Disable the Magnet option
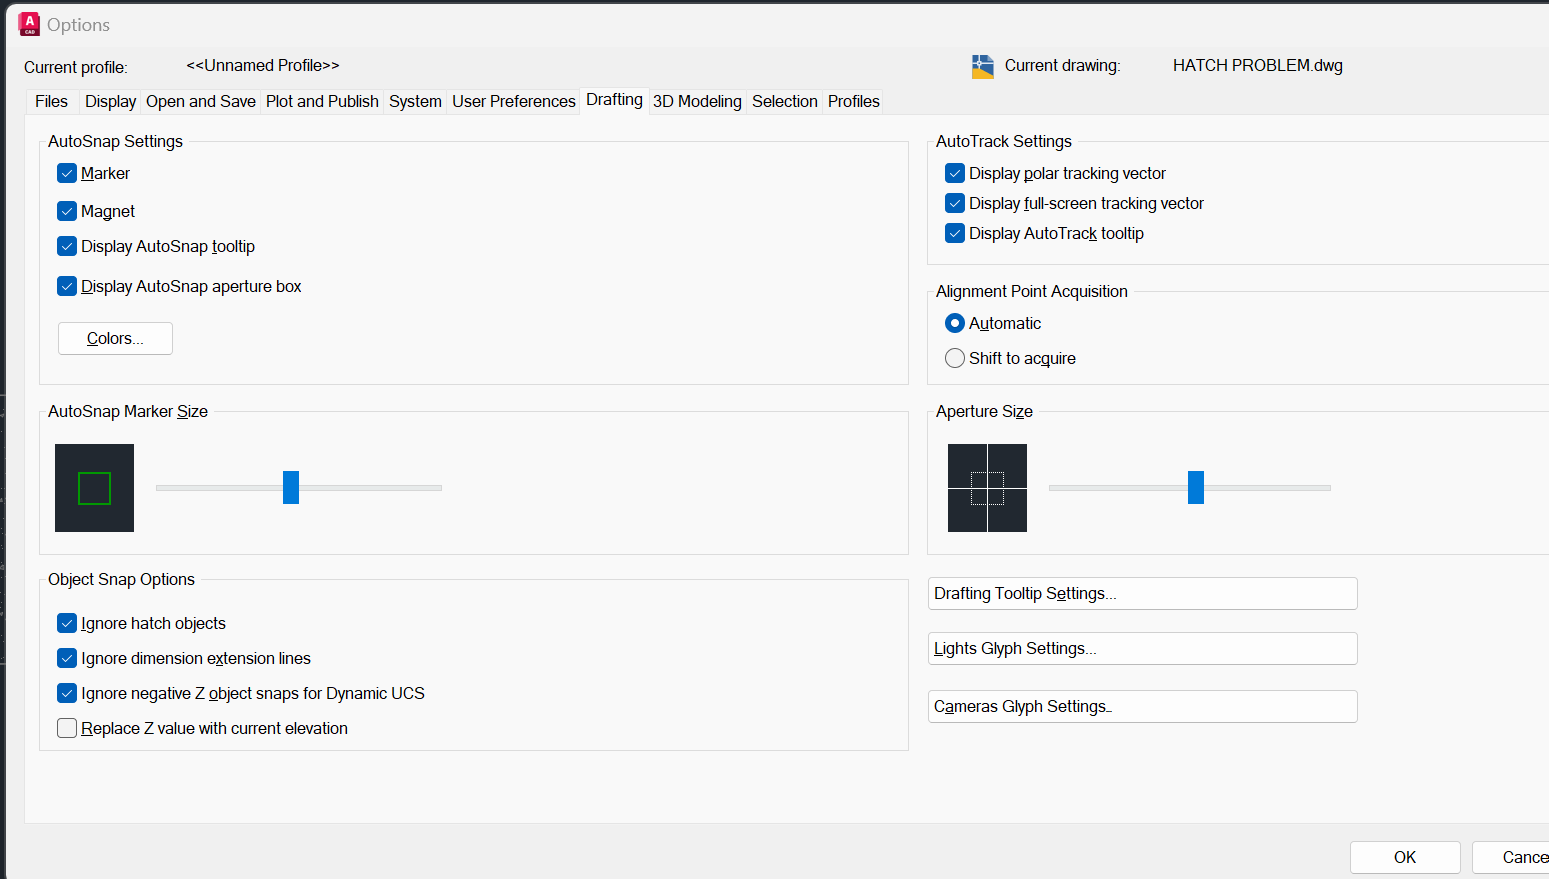This screenshot has height=879, width=1549. coord(67,211)
